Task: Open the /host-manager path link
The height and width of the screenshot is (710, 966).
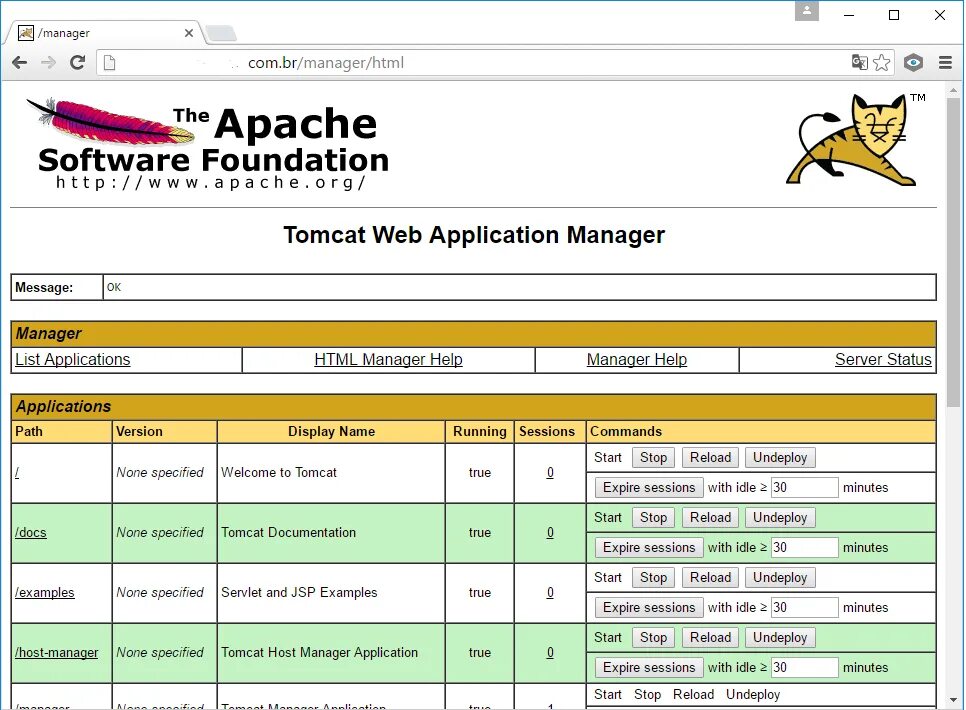Action: coord(57,652)
